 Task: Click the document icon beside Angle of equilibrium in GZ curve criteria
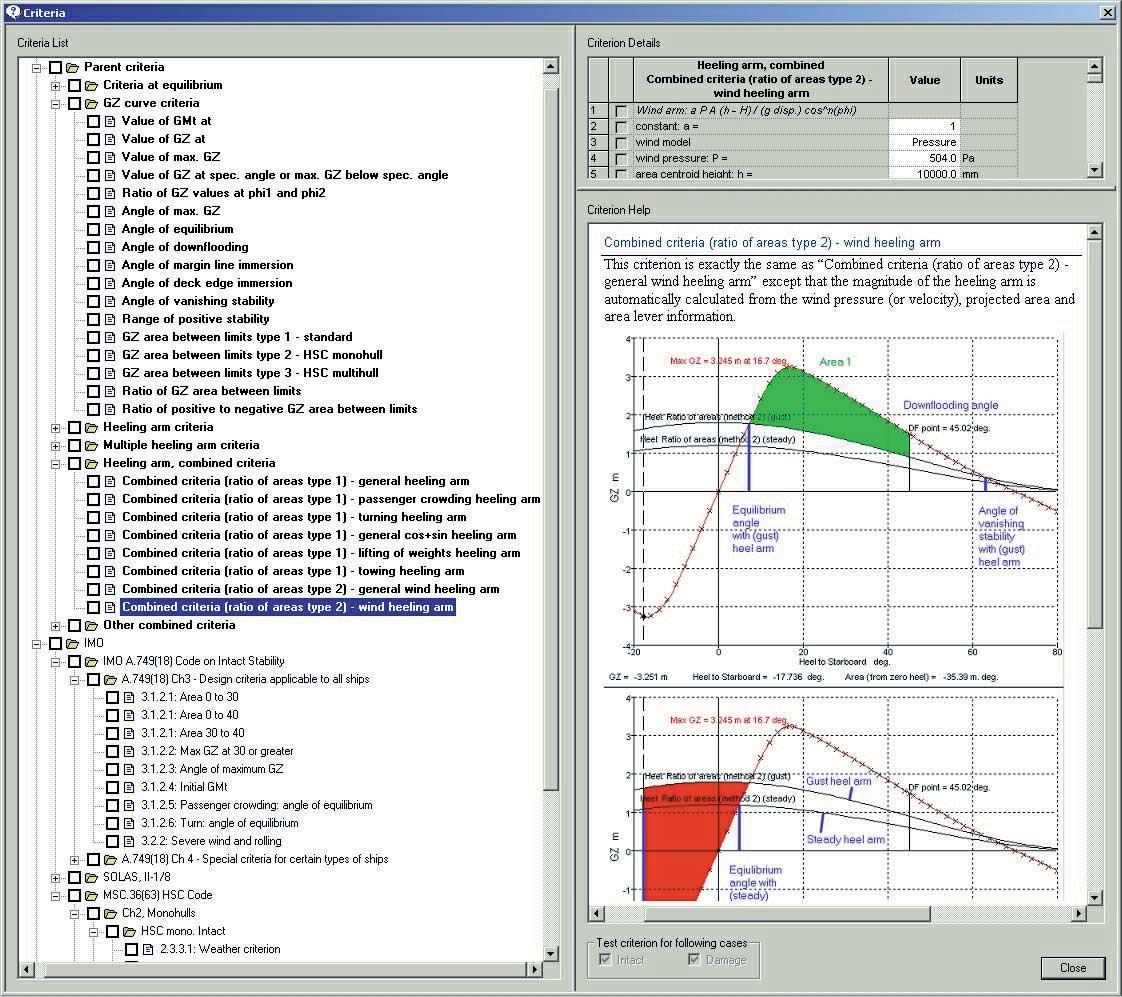click(110, 230)
